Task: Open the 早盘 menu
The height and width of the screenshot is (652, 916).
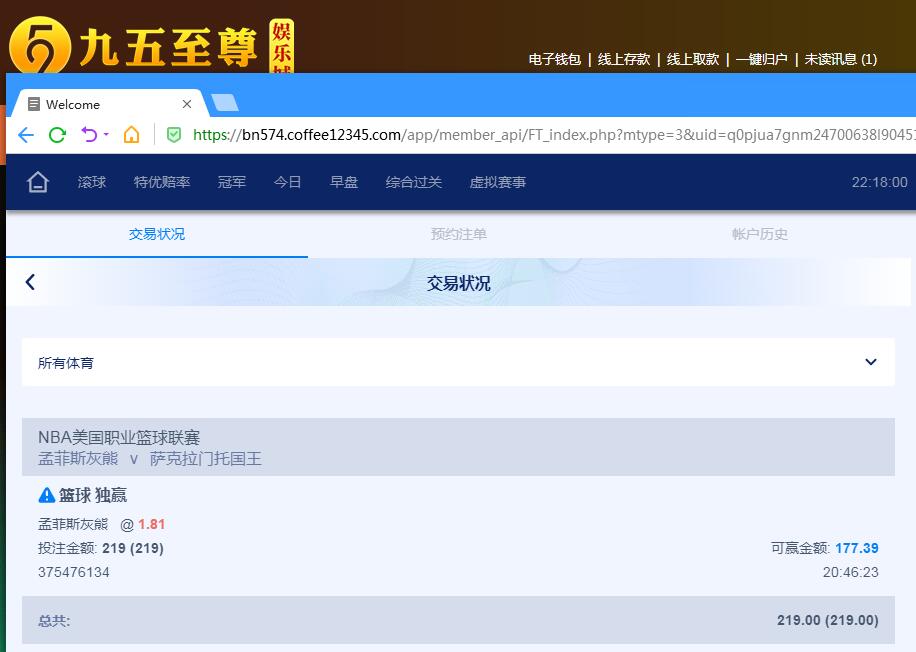Action: [x=344, y=182]
